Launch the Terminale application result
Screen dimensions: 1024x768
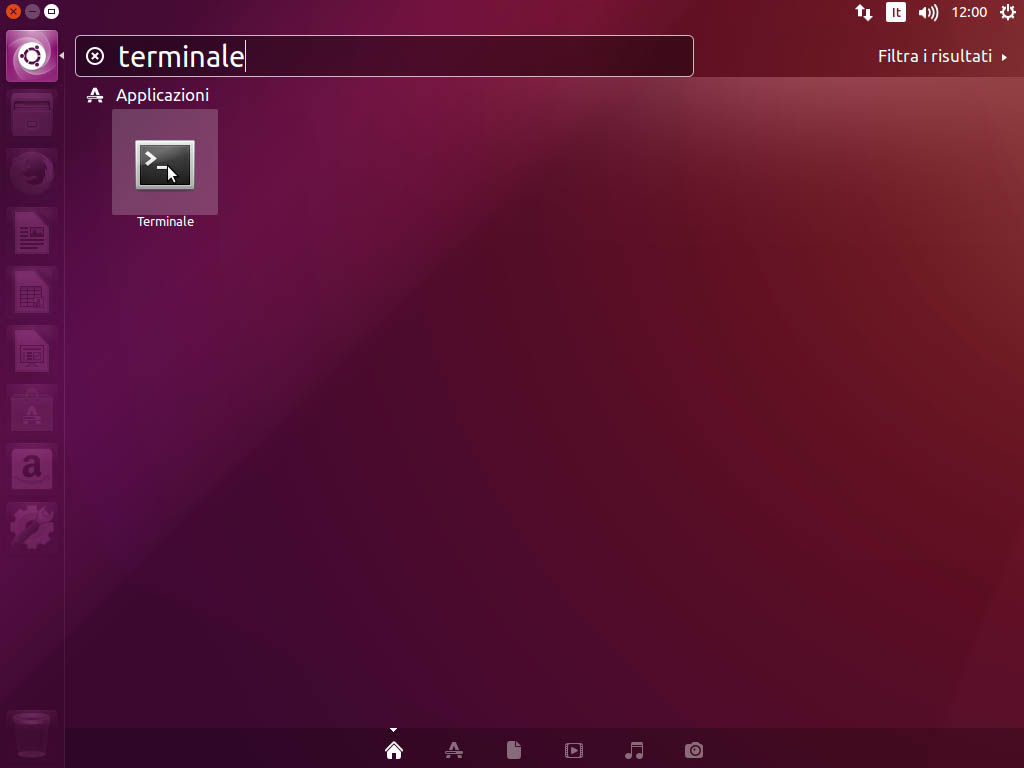pyautogui.click(x=165, y=165)
